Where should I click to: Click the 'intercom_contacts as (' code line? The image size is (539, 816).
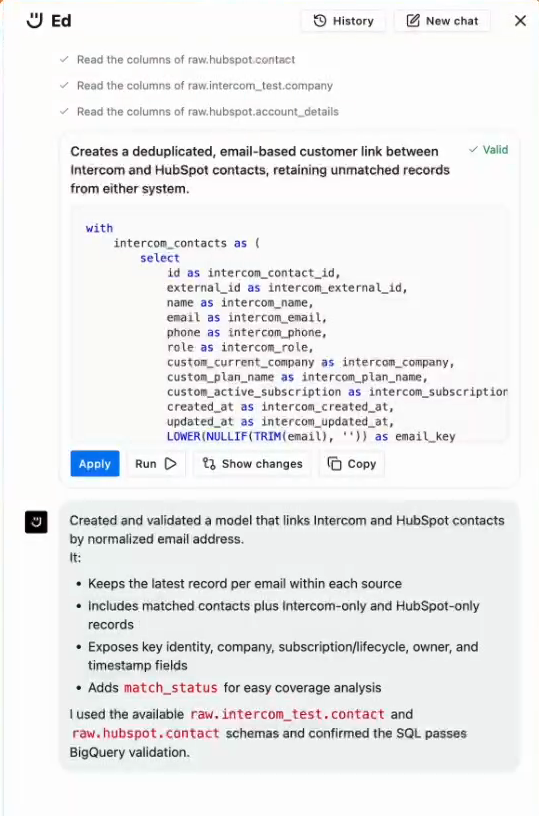coord(186,243)
